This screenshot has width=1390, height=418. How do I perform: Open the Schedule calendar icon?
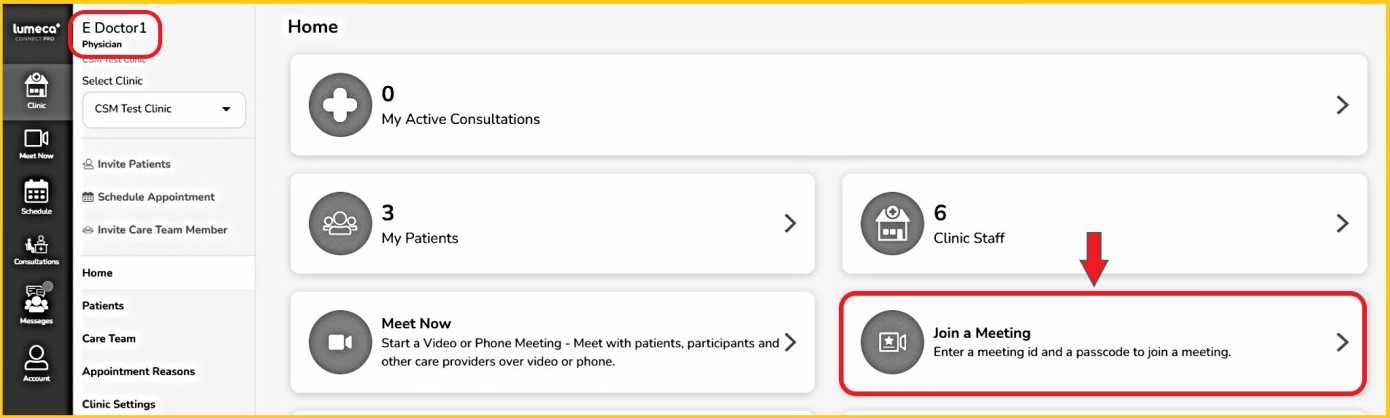click(x=36, y=195)
